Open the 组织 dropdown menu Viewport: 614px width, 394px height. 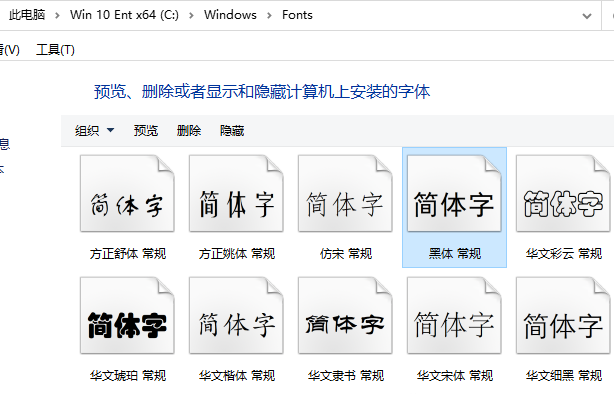click(x=94, y=130)
